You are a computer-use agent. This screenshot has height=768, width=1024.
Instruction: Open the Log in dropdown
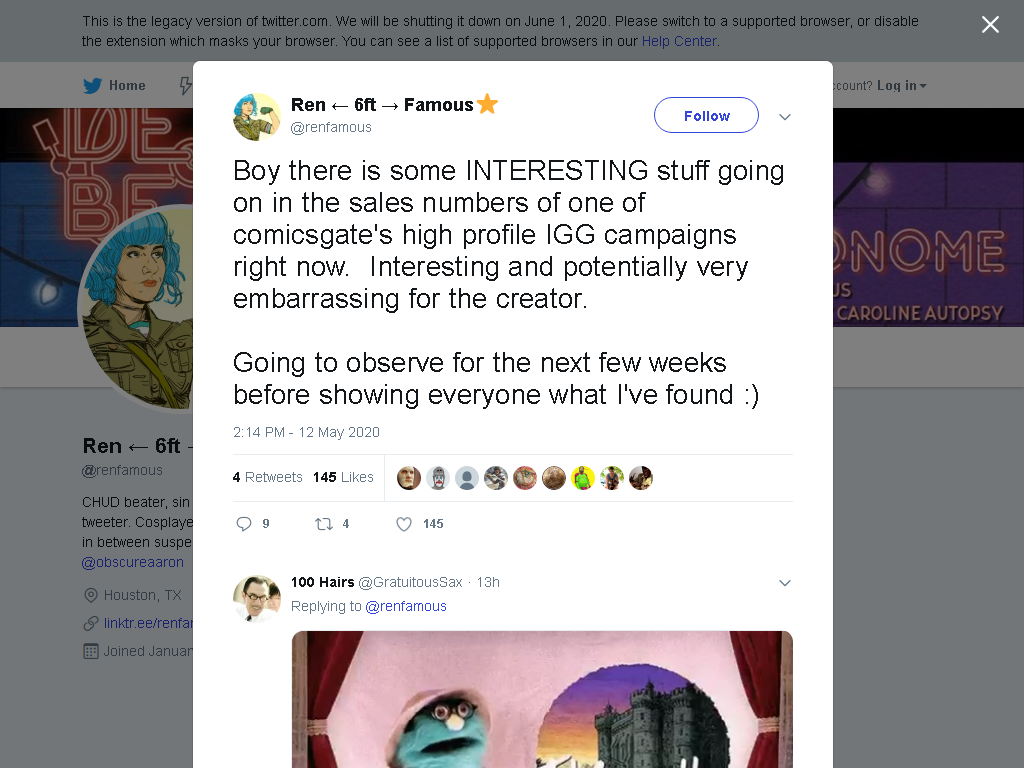coord(901,86)
